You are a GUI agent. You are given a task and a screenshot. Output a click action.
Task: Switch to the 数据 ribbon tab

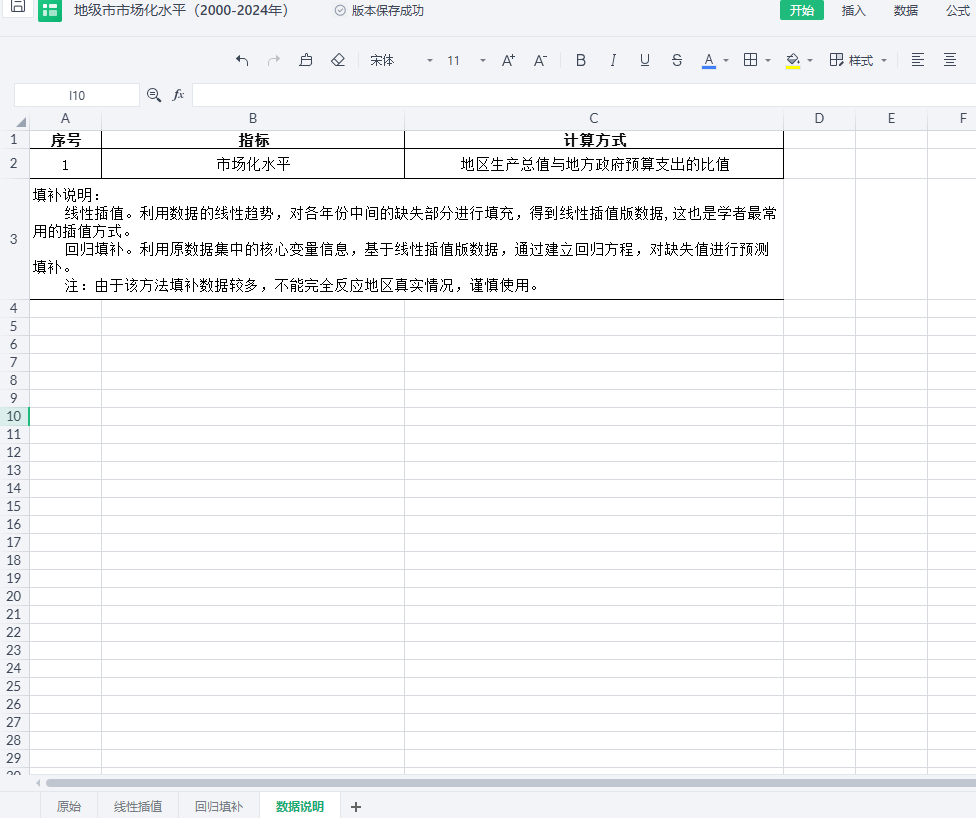click(906, 11)
